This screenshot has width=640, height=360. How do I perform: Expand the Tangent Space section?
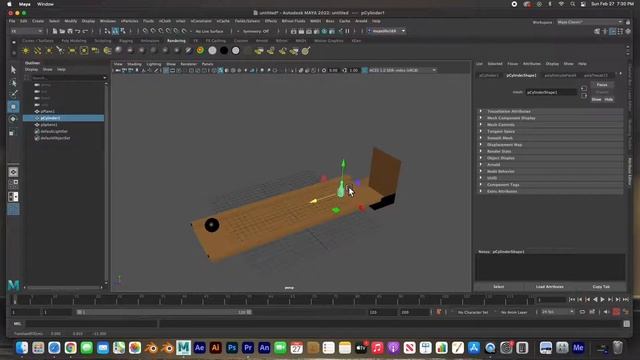coord(550,131)
